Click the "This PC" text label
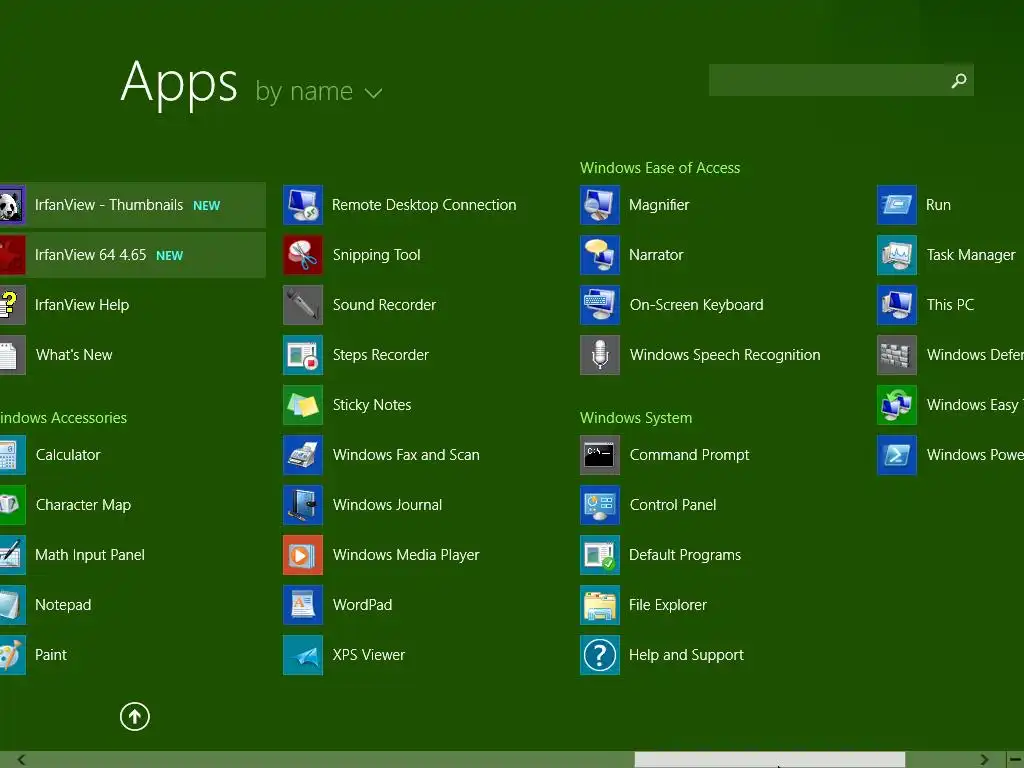The height and width of the screenshot is (768, 1024). 950,305
